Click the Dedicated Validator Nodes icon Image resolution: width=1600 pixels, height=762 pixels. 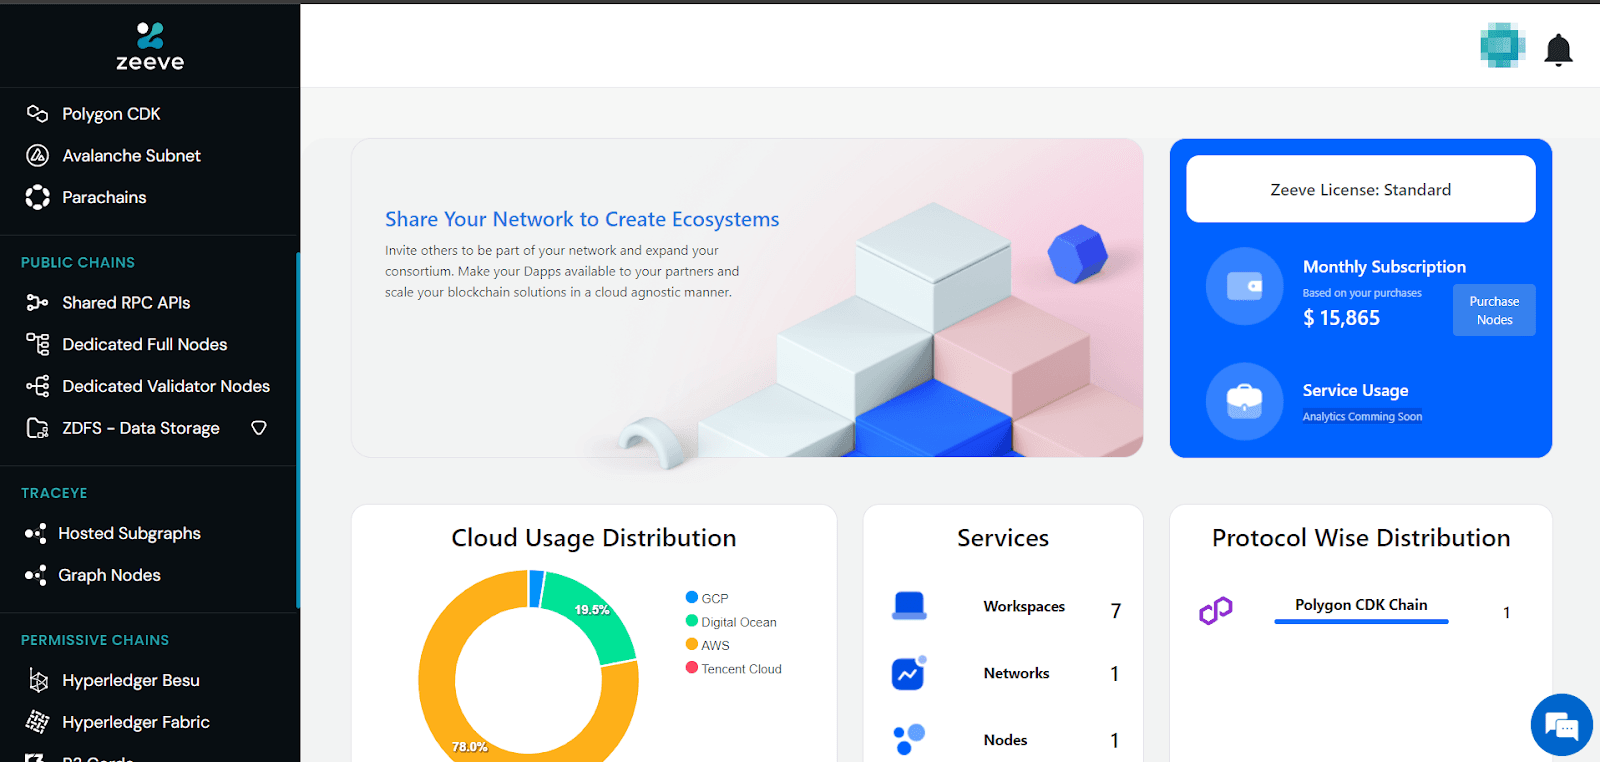(37, 387)
